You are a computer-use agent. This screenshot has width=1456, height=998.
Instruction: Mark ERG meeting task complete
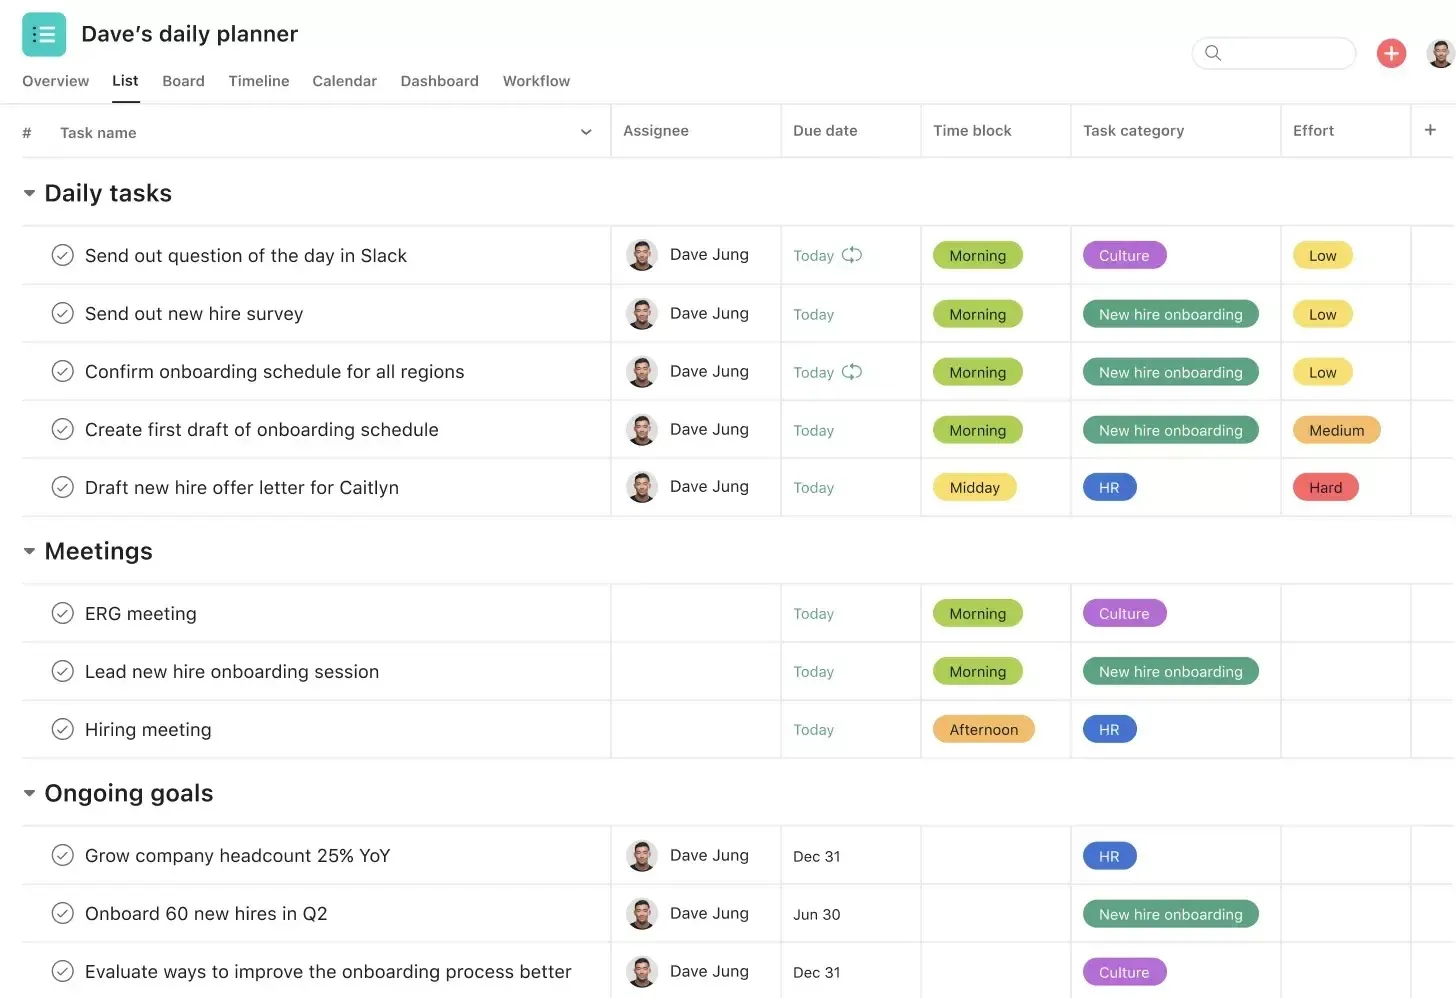(62, 613)
